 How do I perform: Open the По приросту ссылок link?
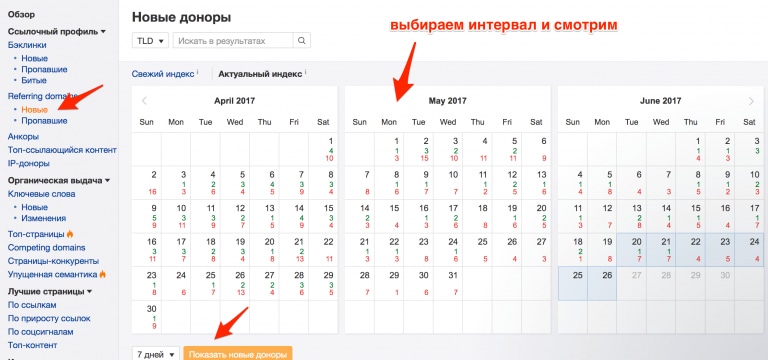[x=49, y=318]
